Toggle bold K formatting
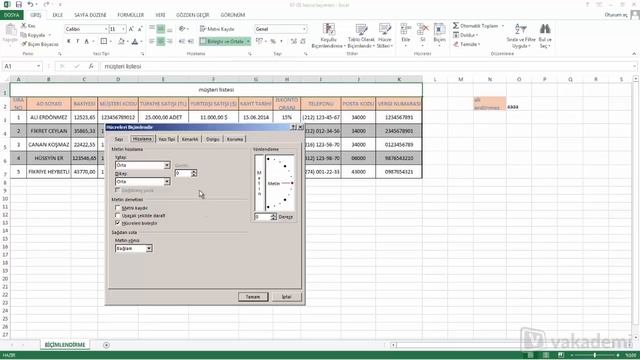640x360 pixels. (x=69, y=41)
